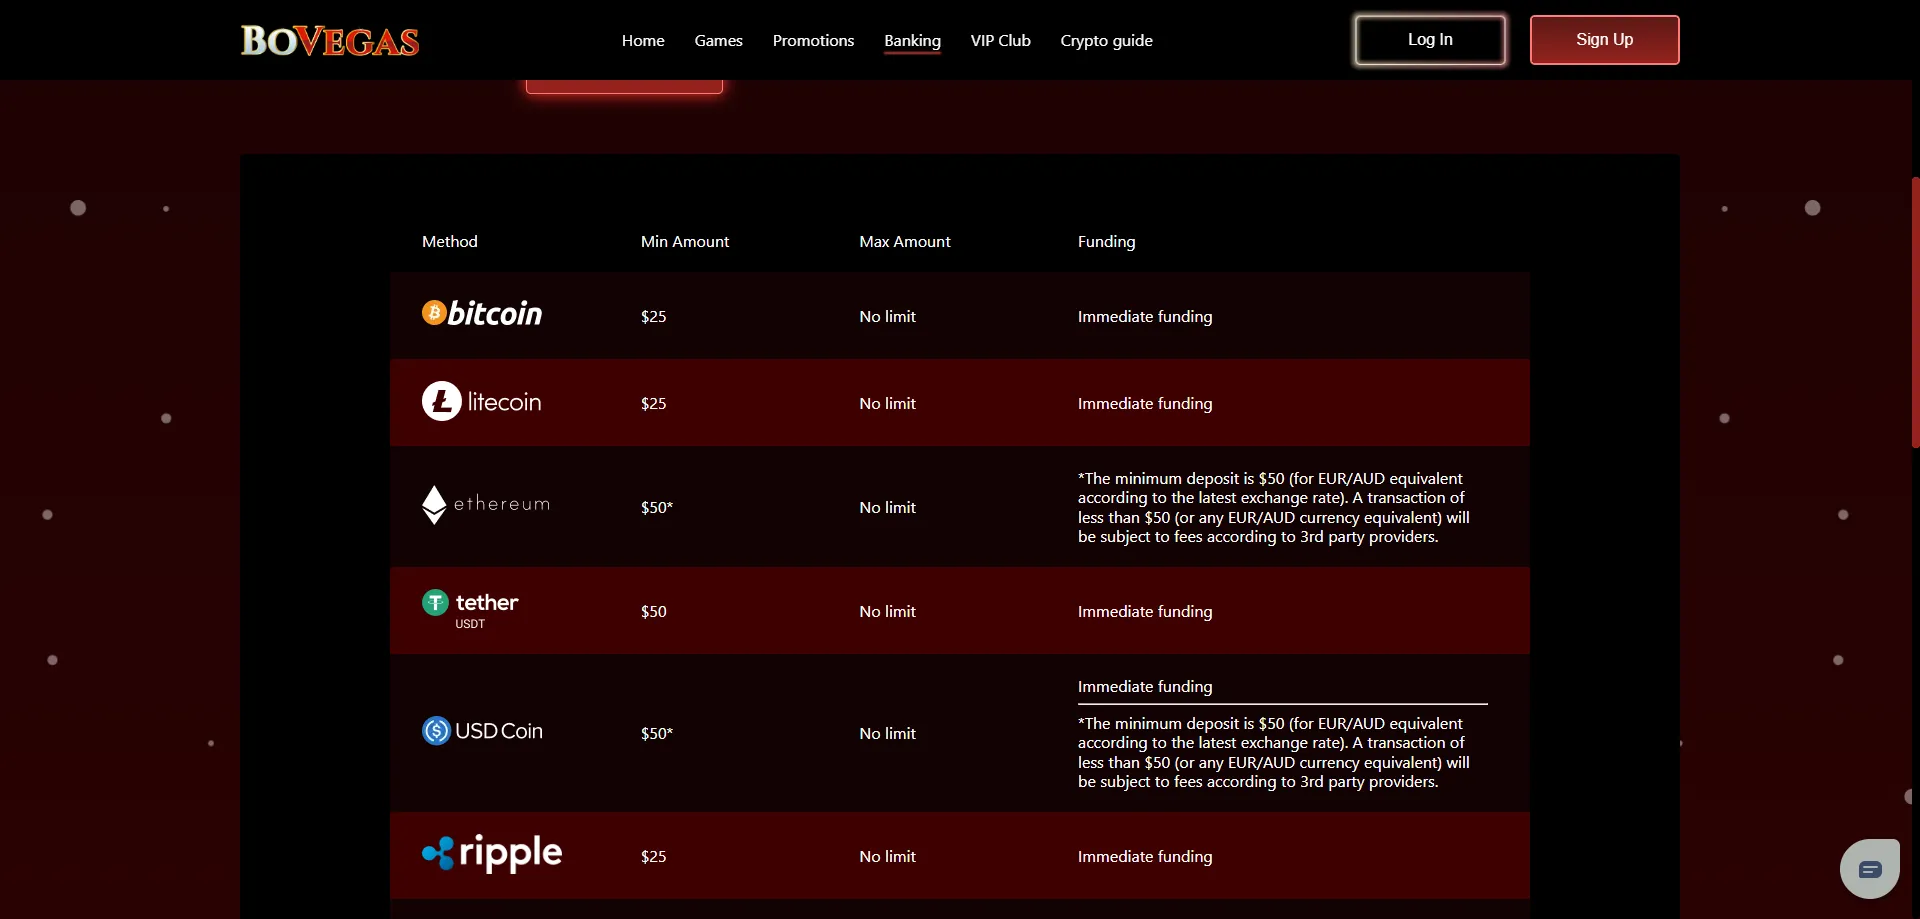Click the Min Amount column header
1920x919 pixels.
tap(685, 242)
